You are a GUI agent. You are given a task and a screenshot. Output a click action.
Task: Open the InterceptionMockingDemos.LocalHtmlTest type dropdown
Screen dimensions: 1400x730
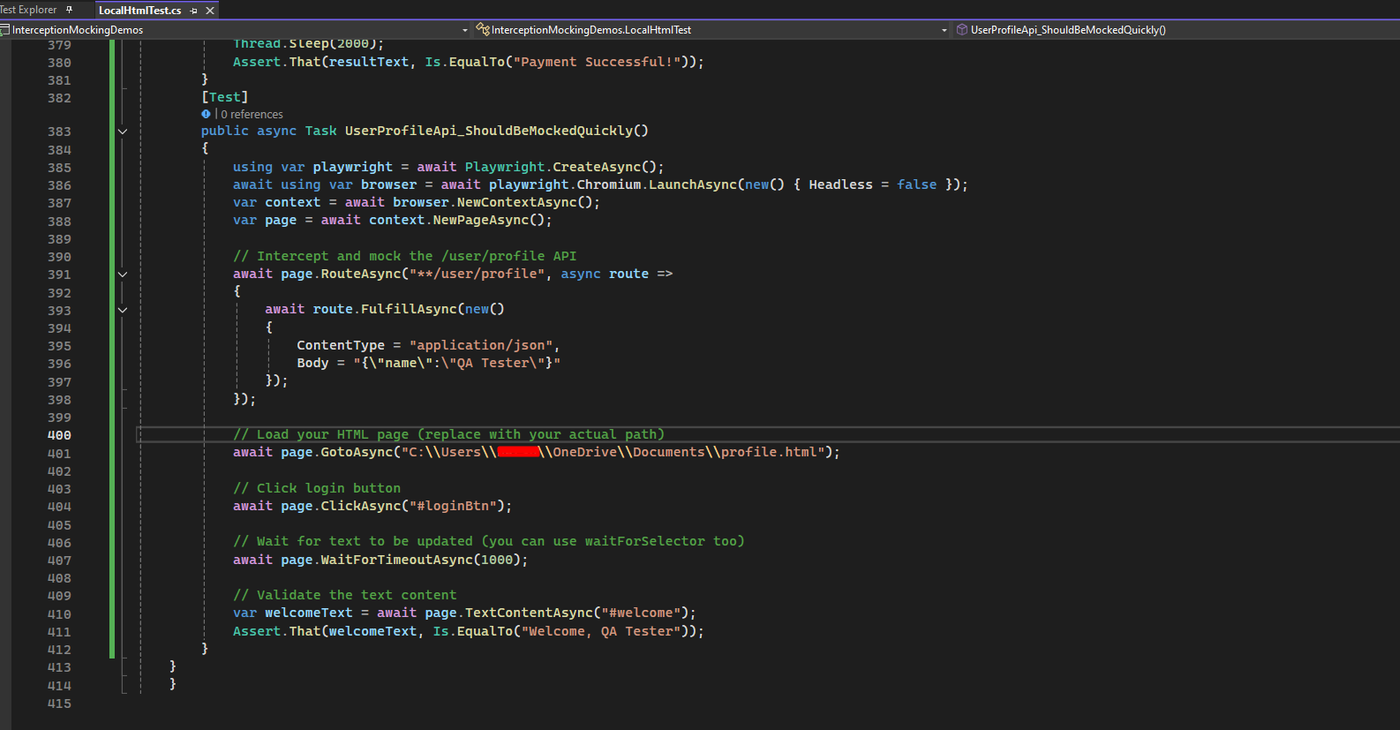712,29
